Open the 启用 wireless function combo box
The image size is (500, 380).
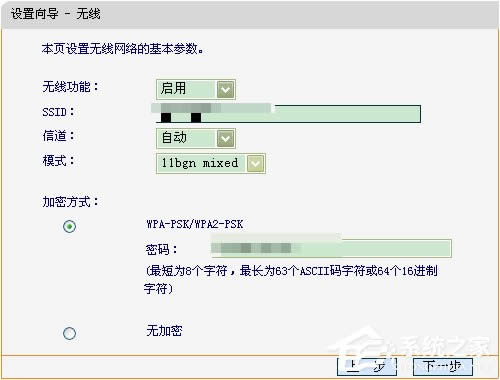196,89
